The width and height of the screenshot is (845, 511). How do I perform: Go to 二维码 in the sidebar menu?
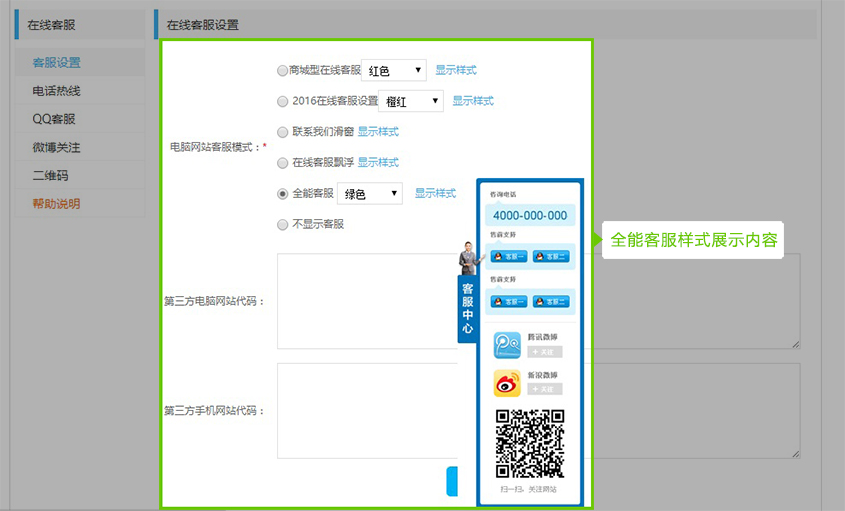click(x=49, y=175)
